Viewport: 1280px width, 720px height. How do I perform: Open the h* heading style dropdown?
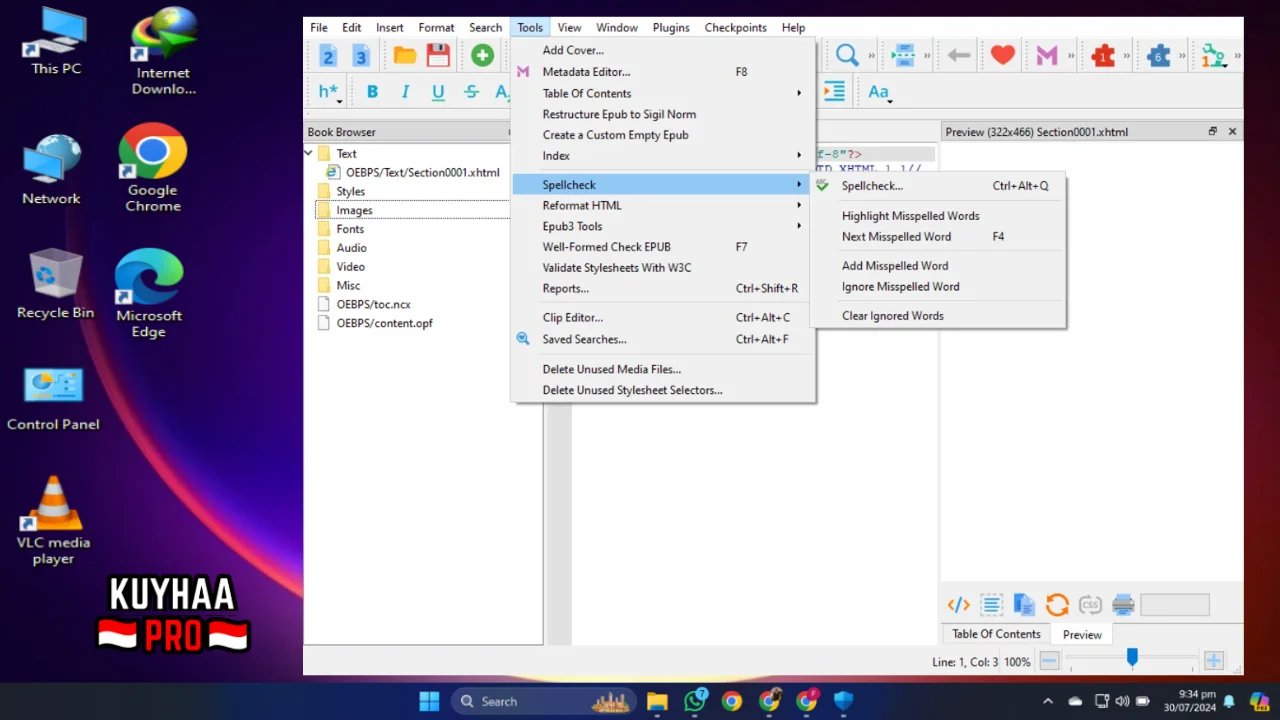pos(330,92)
